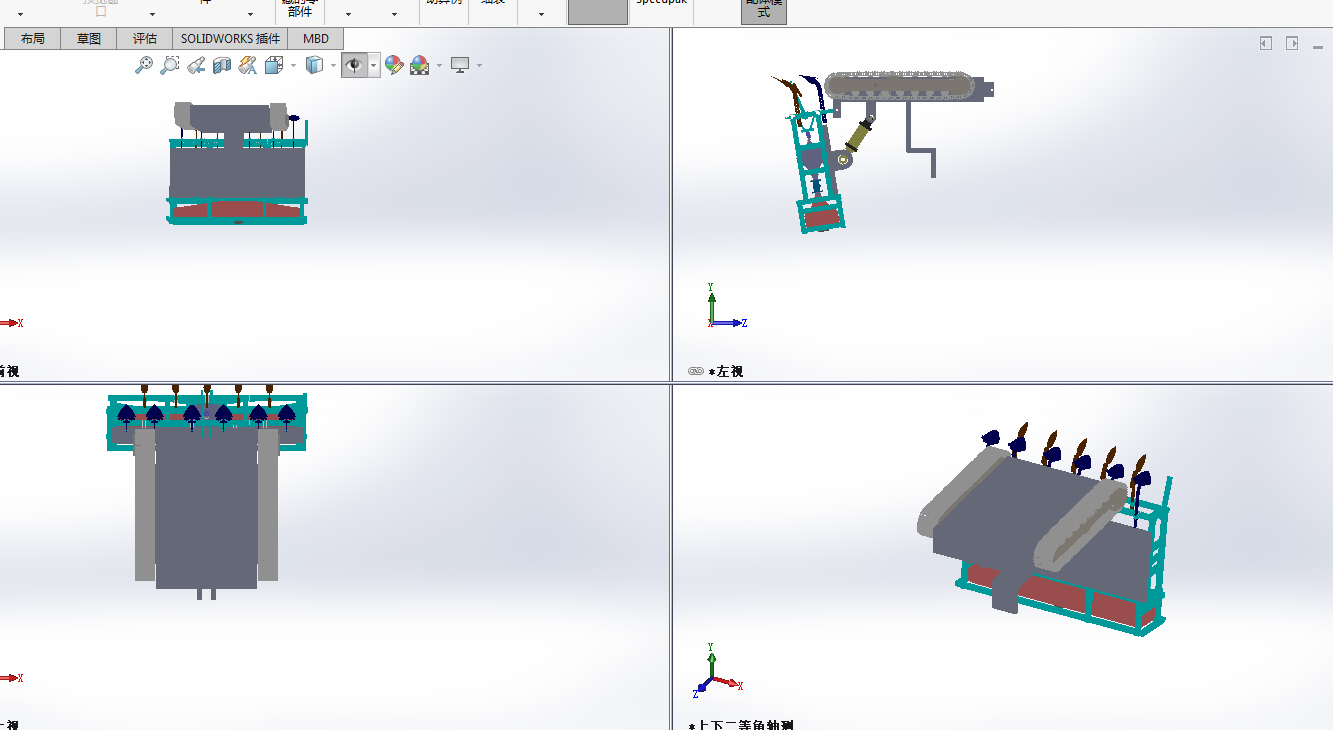This screenshot has height=730, width=1333.
Task: Click the Apply Scene icon
Action: click(x=420, y=65)
